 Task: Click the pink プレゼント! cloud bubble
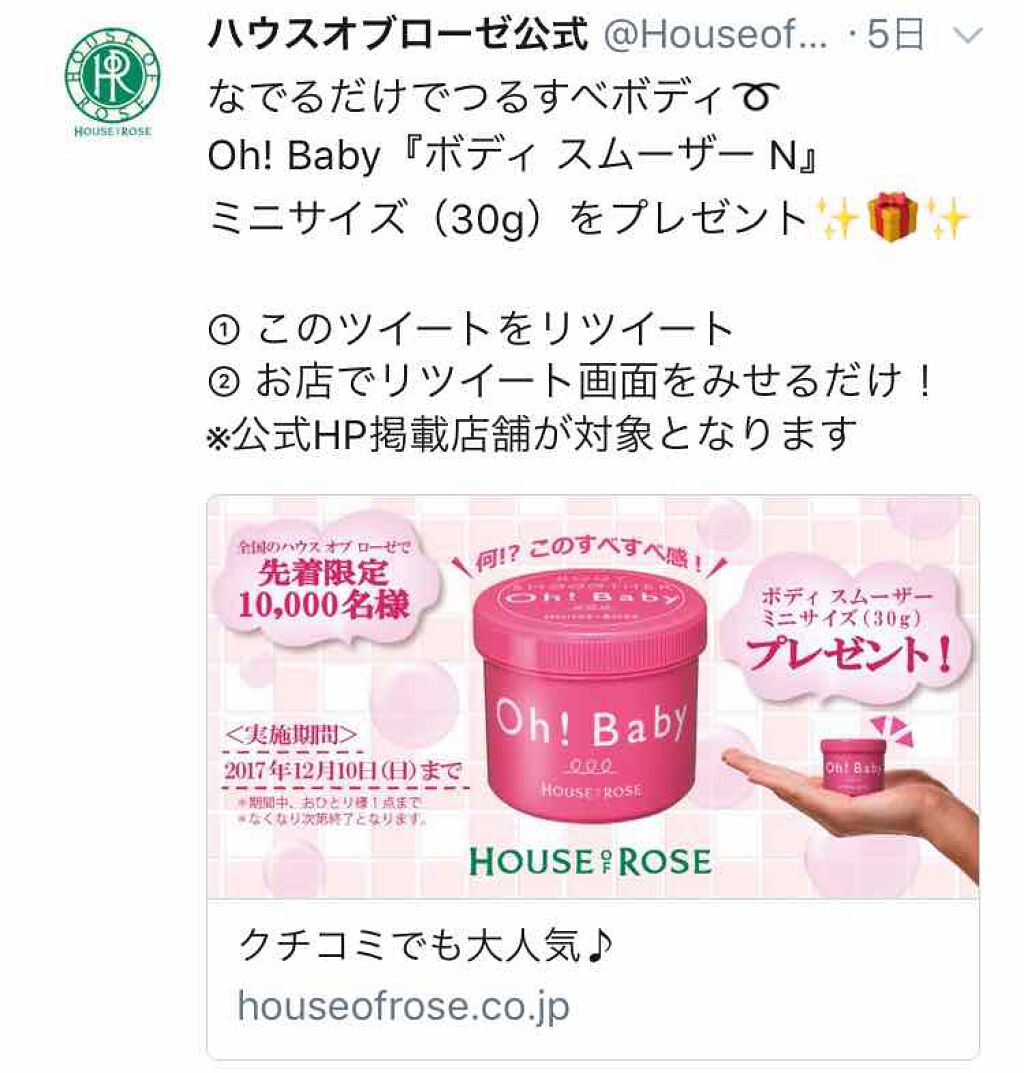pyautogui.click(x=849, y=630)
